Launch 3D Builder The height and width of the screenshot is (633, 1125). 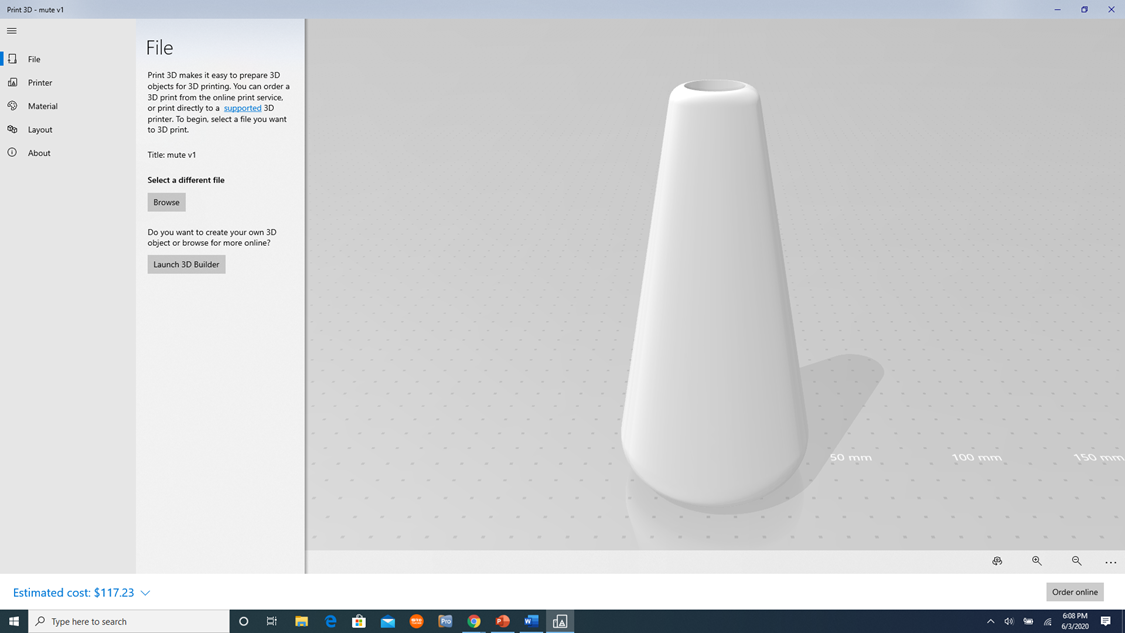click(186, 264)
